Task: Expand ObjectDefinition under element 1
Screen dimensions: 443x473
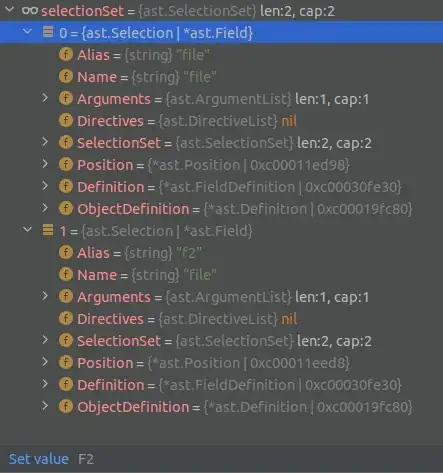Action: pyautogui.click(x=45, y=406)
